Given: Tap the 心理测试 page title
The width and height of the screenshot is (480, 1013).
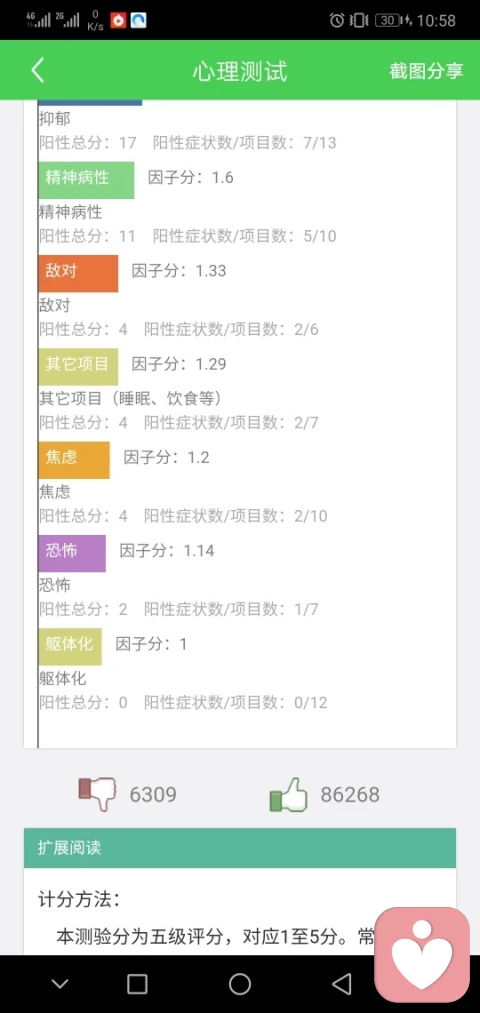Looking at the screenshot, I should pos(240,71).
